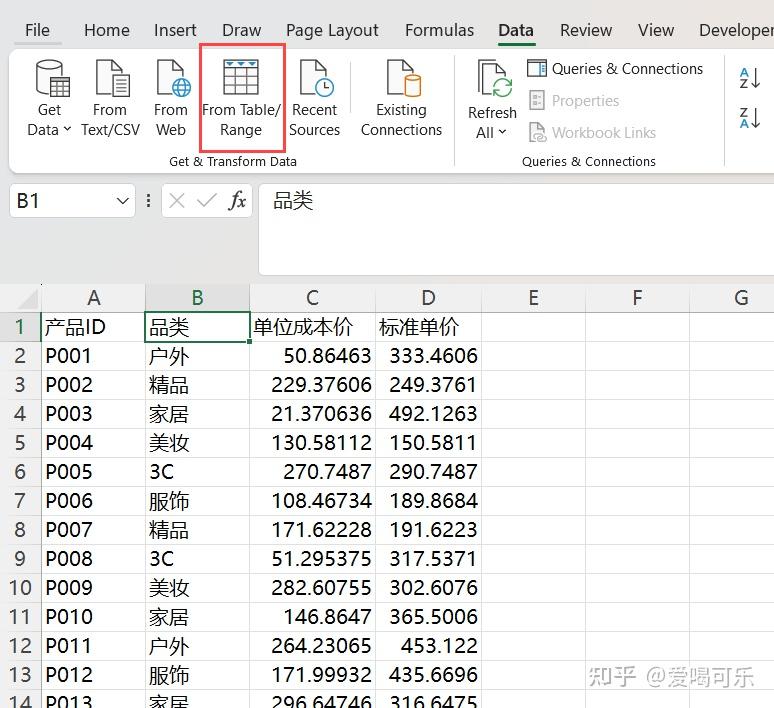
Task: Click the Refresh All icon
Action: point(494,78)
